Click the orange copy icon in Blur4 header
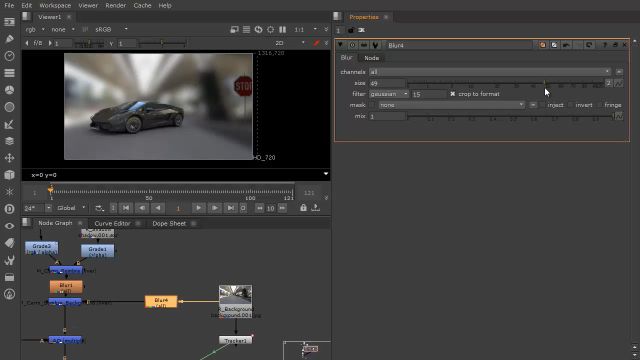Viewport: 640px width, 360px height. 542,45
